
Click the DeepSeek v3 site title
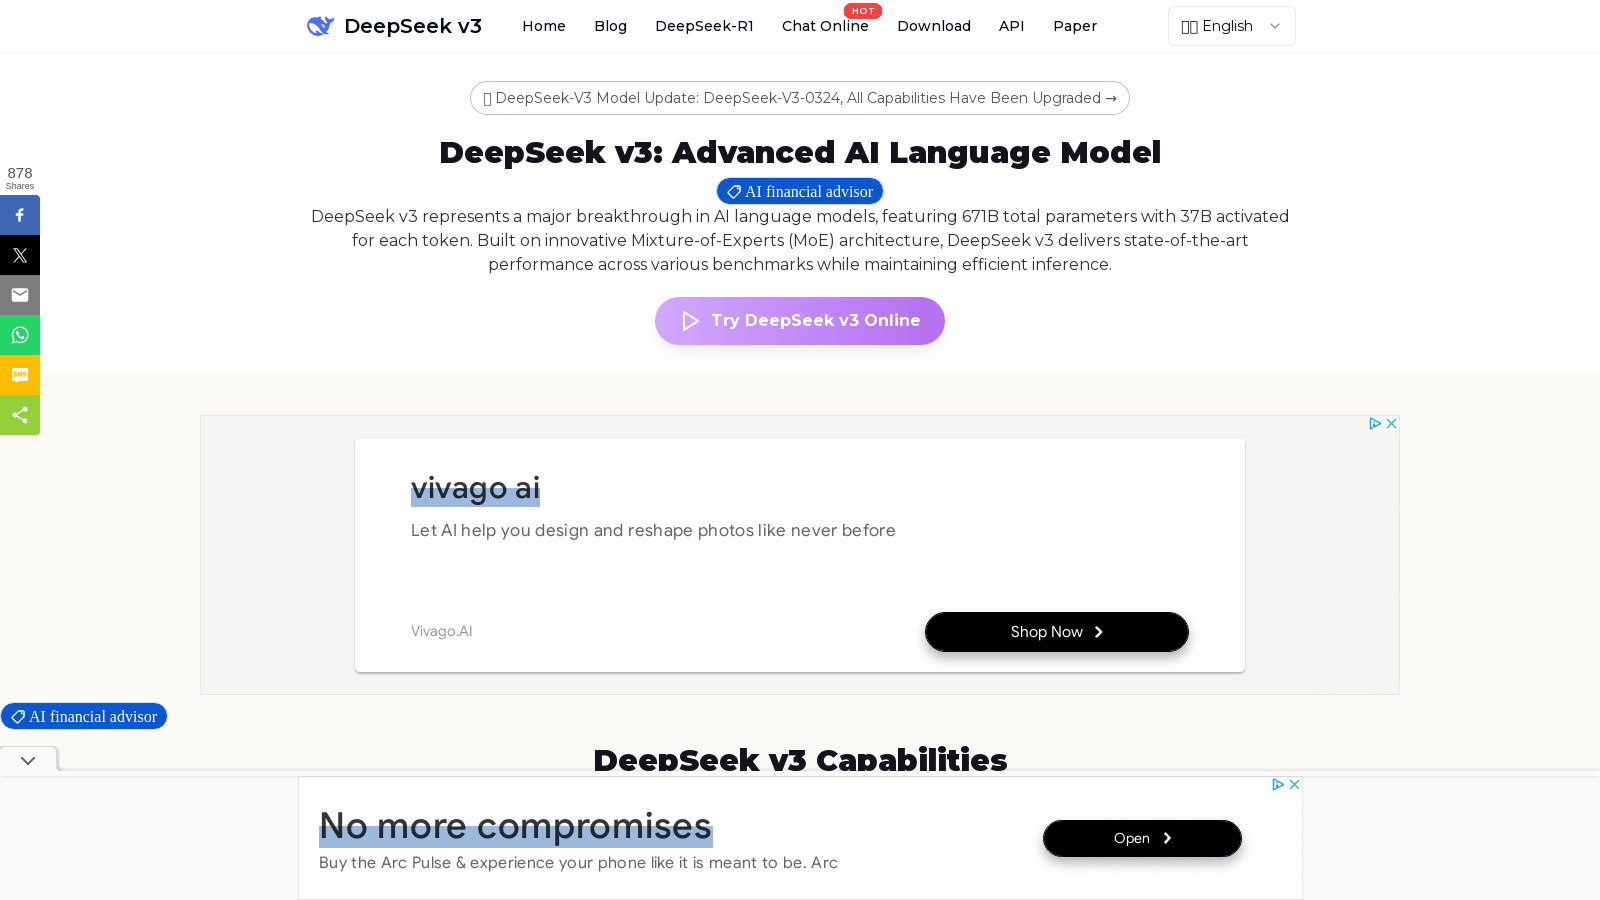point(413,26)
